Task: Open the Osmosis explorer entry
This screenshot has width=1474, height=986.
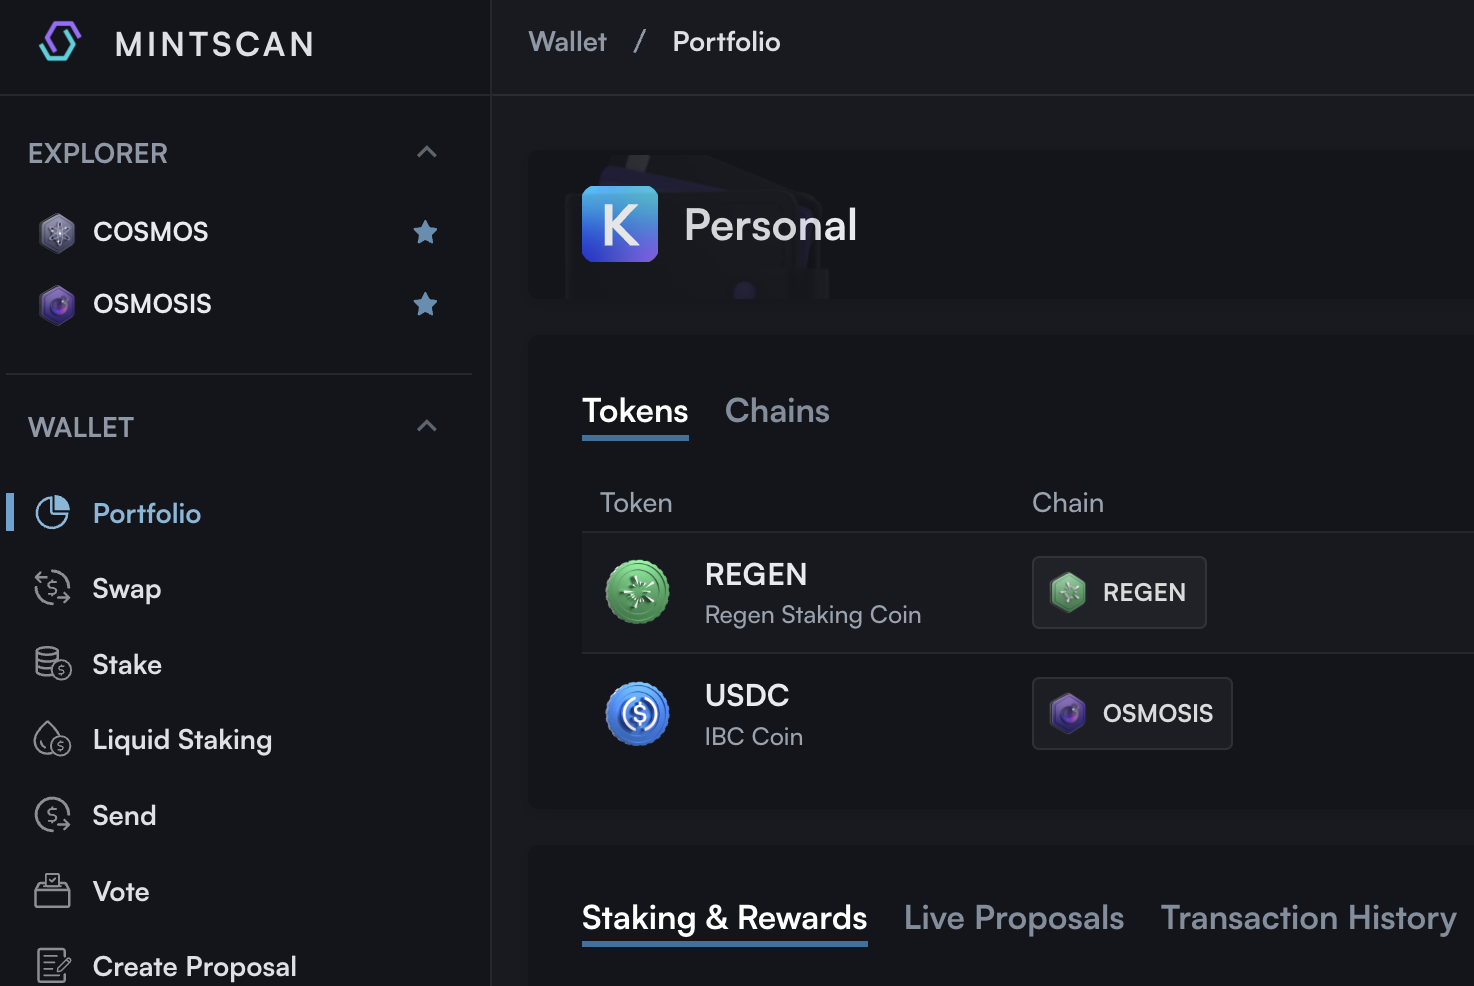Action: click(x=152, y=304)
